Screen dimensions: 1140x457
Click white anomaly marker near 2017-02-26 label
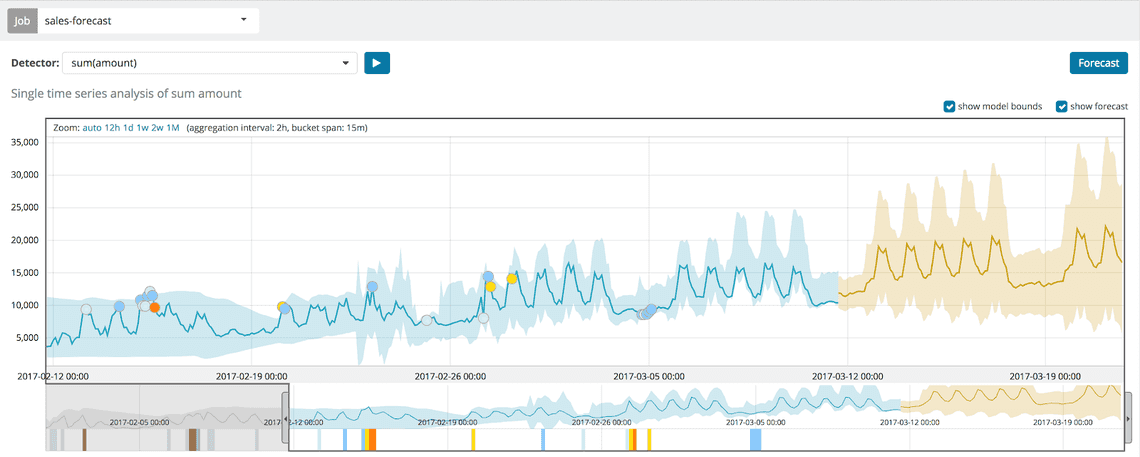[427, 320]
